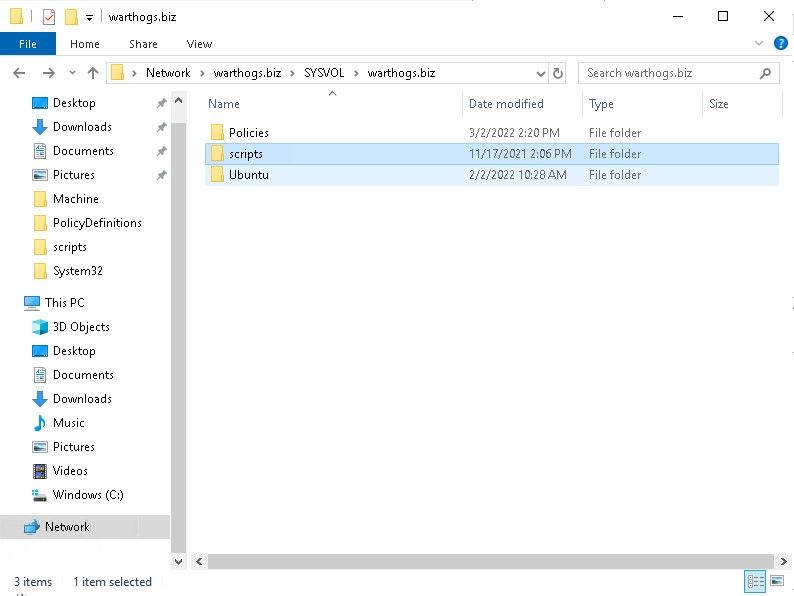Sort by the Type column header
The height and width of the screenshot is (596, 794).
(x=601, y=104)
